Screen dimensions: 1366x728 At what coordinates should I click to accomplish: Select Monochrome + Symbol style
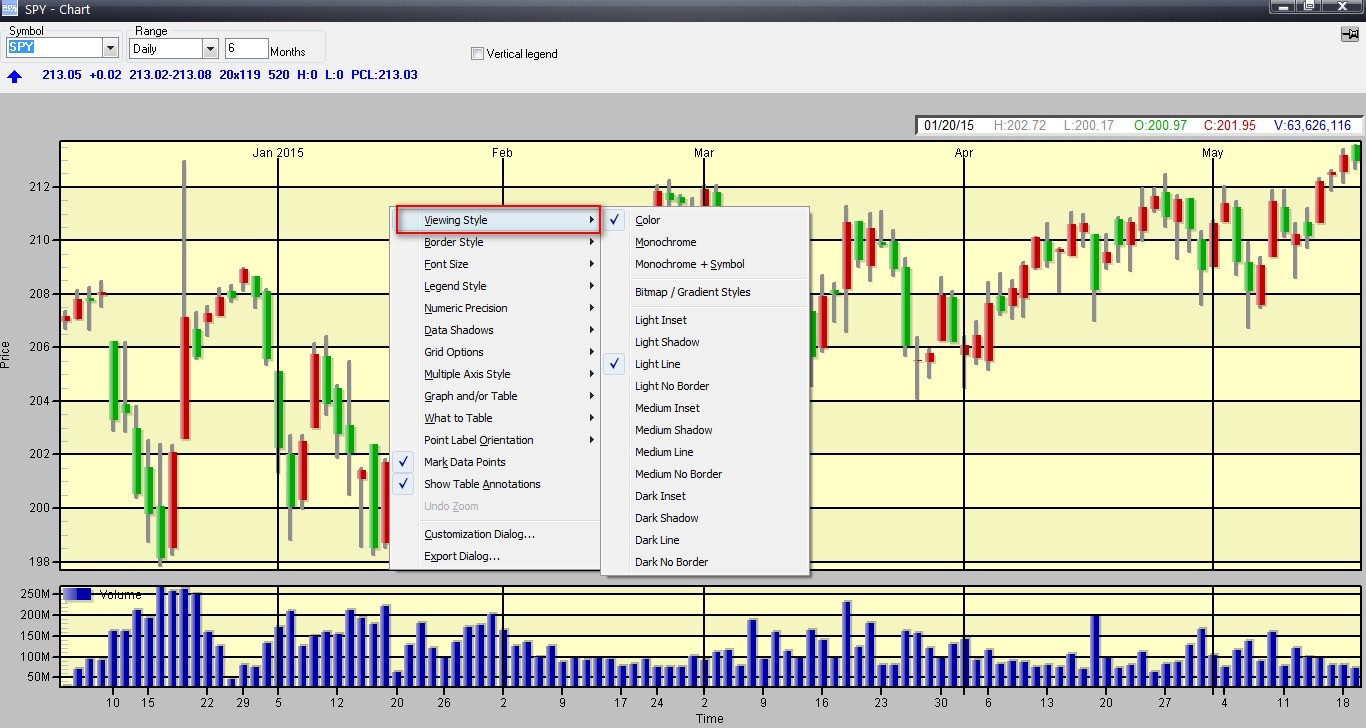(x=704, y=264)
